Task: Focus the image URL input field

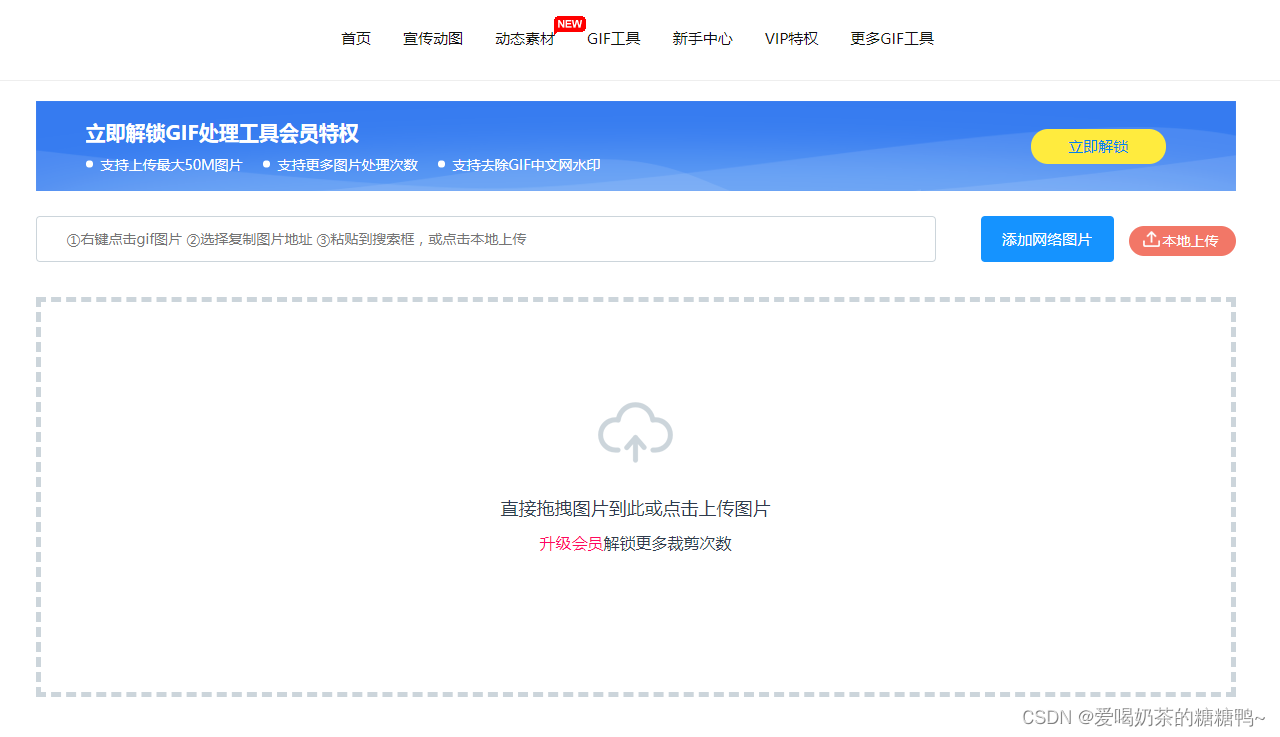Action: tap(486, 239)
